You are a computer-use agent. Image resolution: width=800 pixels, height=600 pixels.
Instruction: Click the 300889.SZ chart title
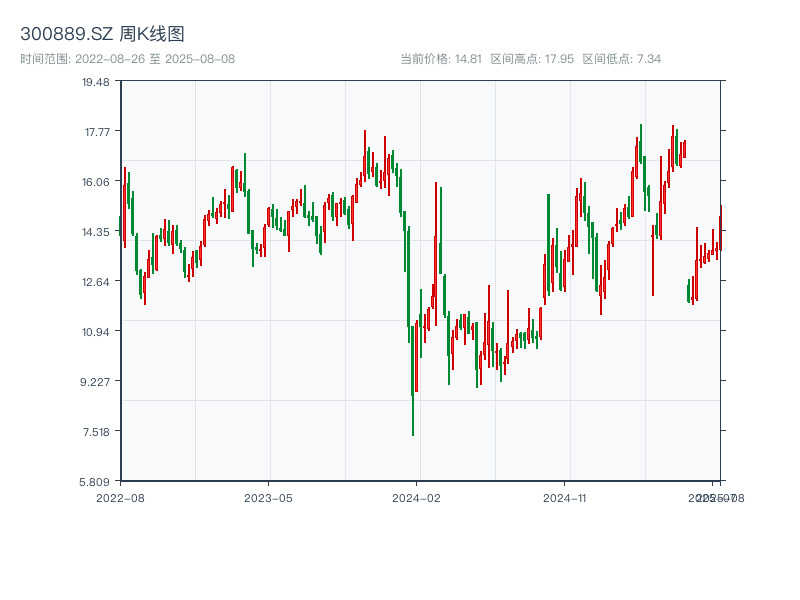click(102, 35)
